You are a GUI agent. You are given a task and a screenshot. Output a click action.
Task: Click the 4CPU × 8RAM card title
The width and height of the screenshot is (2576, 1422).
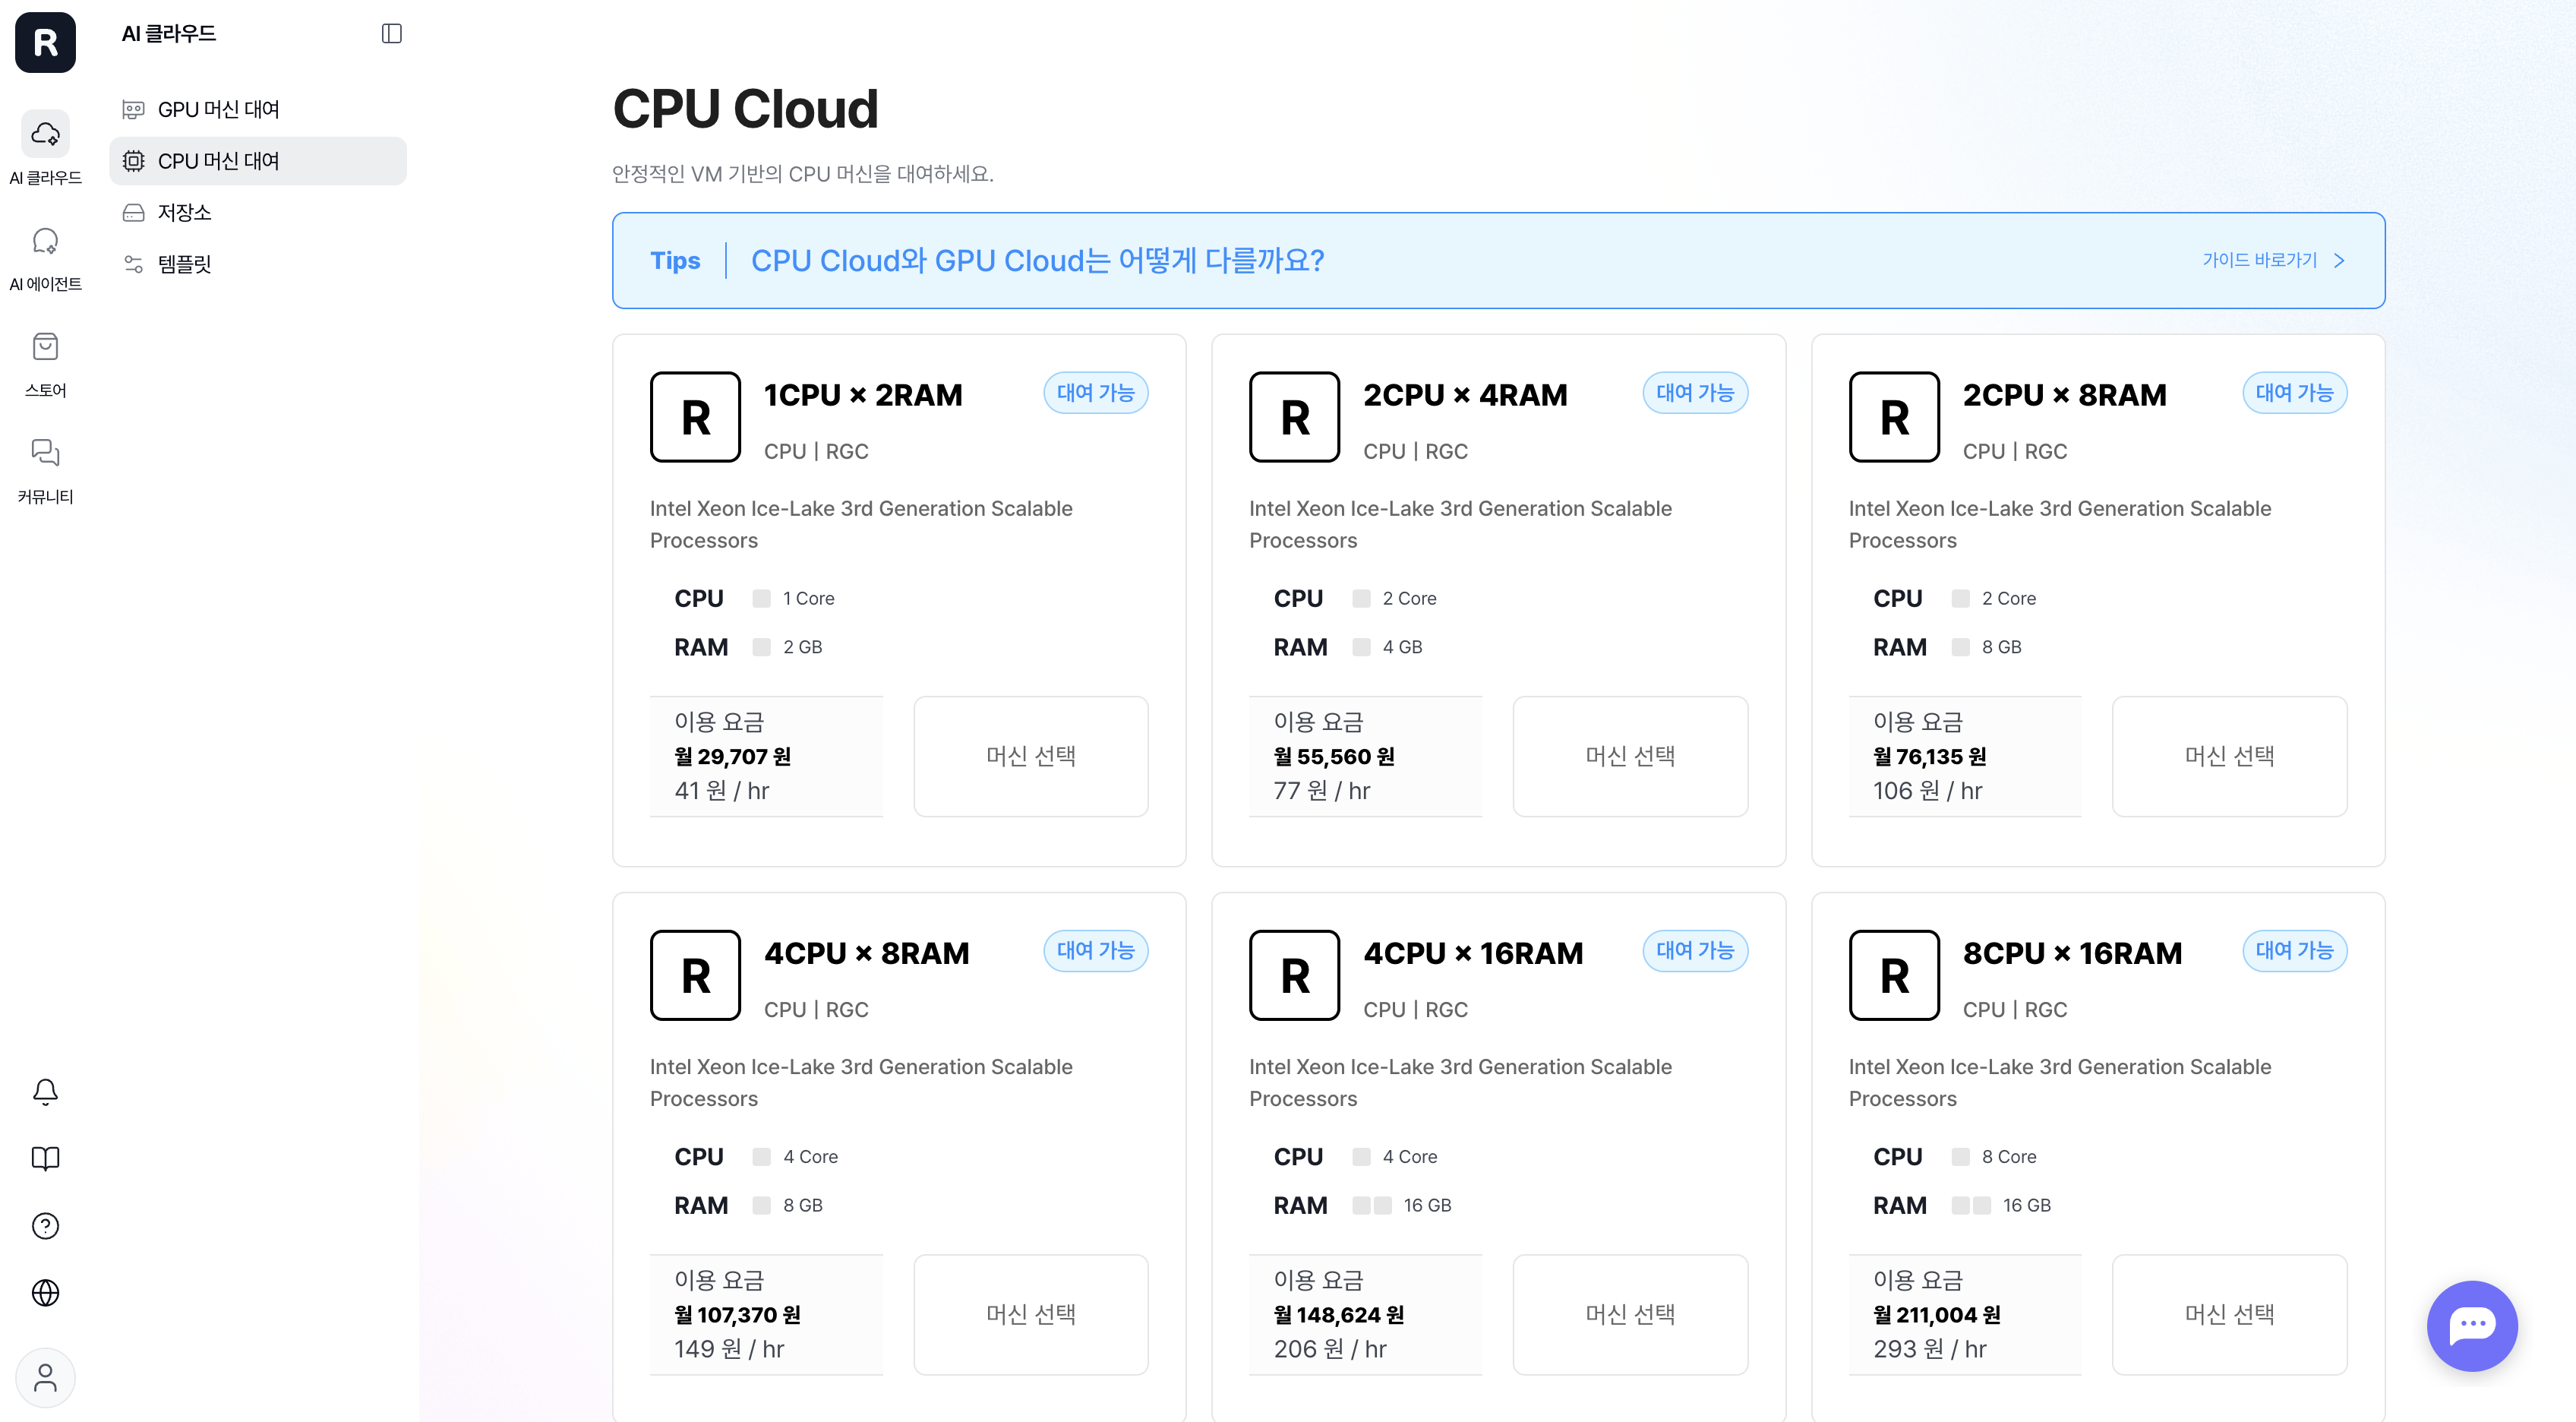(866, 953)
